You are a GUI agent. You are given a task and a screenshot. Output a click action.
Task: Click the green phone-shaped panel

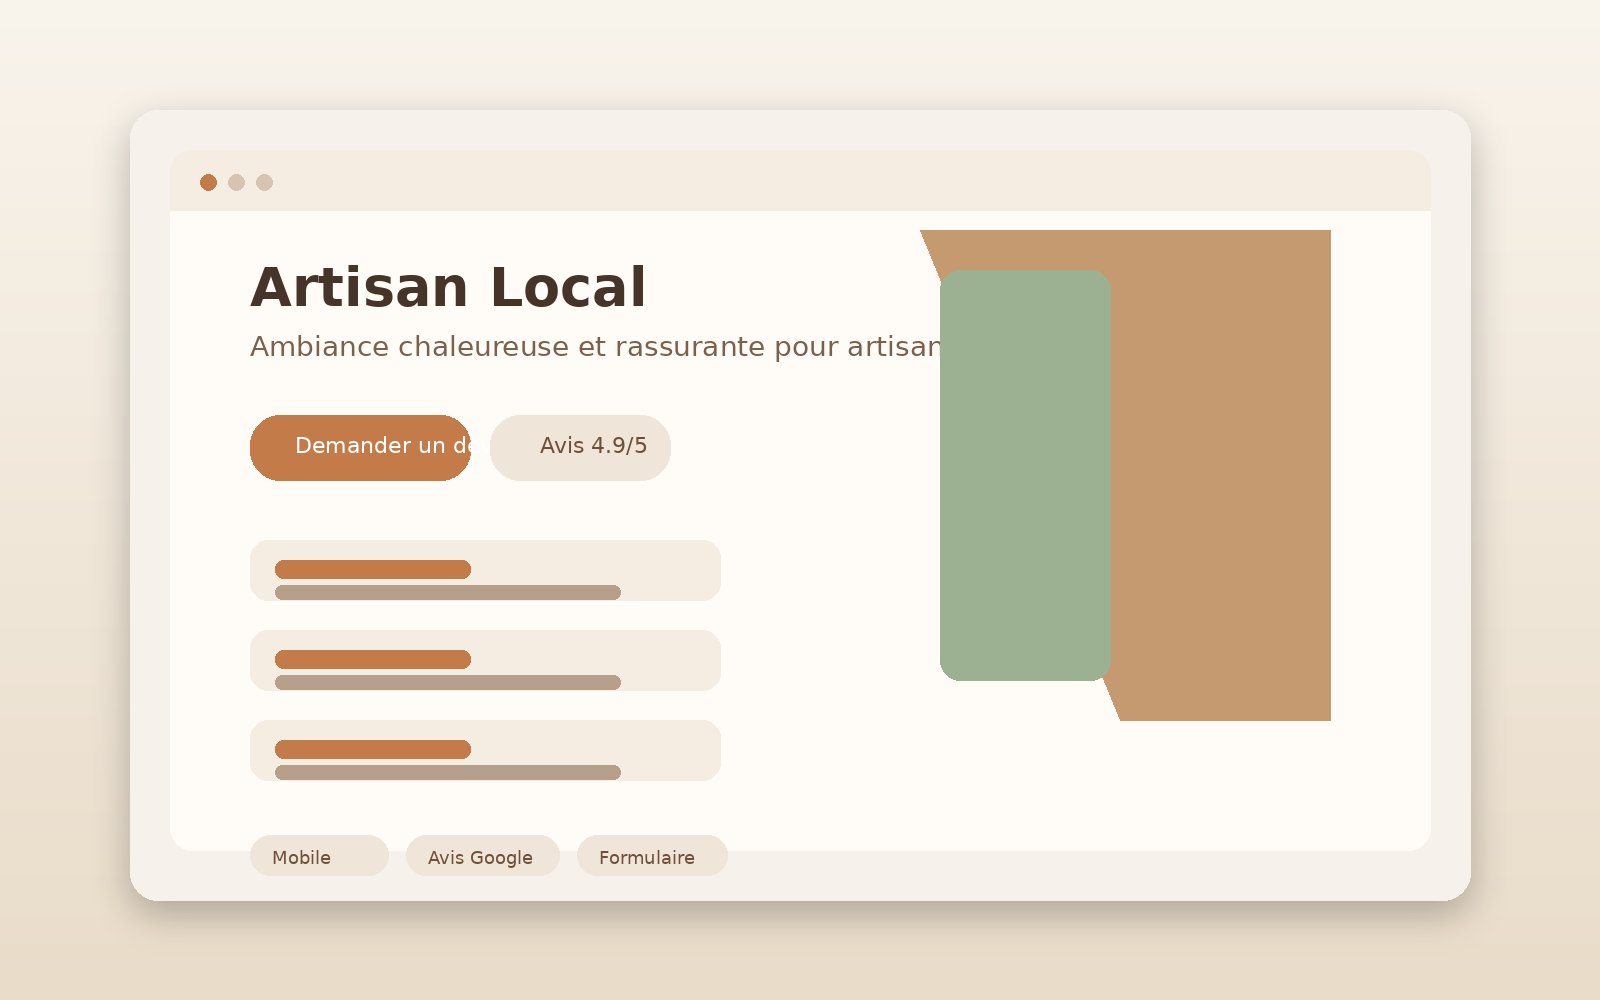pyautogui.click(x=1025, y=475)
